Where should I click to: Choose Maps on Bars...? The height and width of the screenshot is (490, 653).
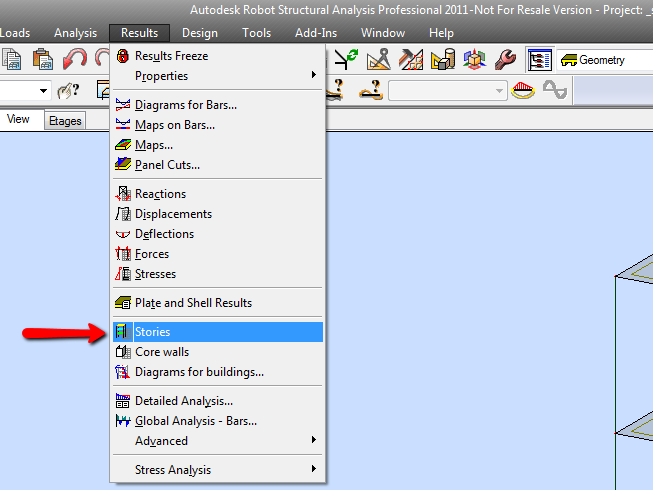click(217, 125)
